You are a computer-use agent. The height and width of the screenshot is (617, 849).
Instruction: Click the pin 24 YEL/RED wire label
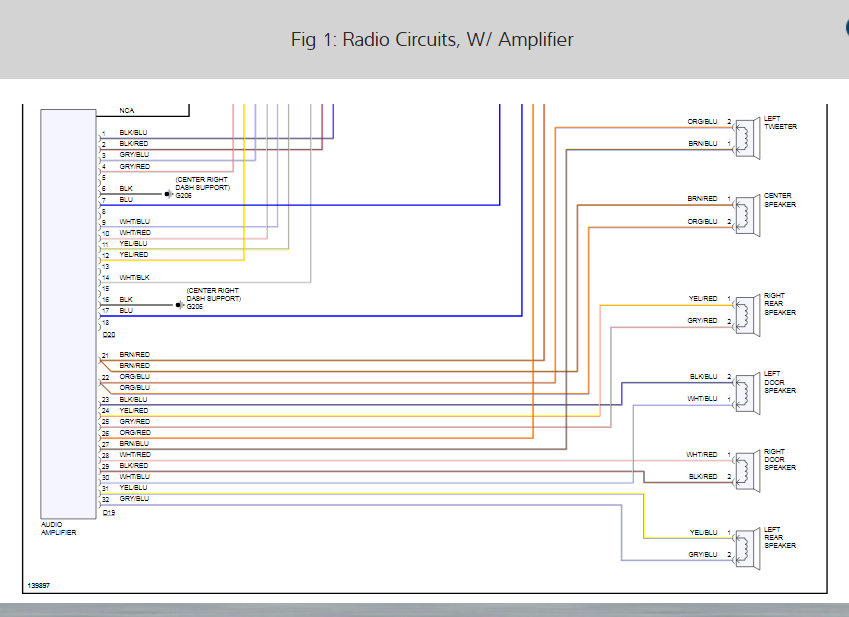coord(134,410)
